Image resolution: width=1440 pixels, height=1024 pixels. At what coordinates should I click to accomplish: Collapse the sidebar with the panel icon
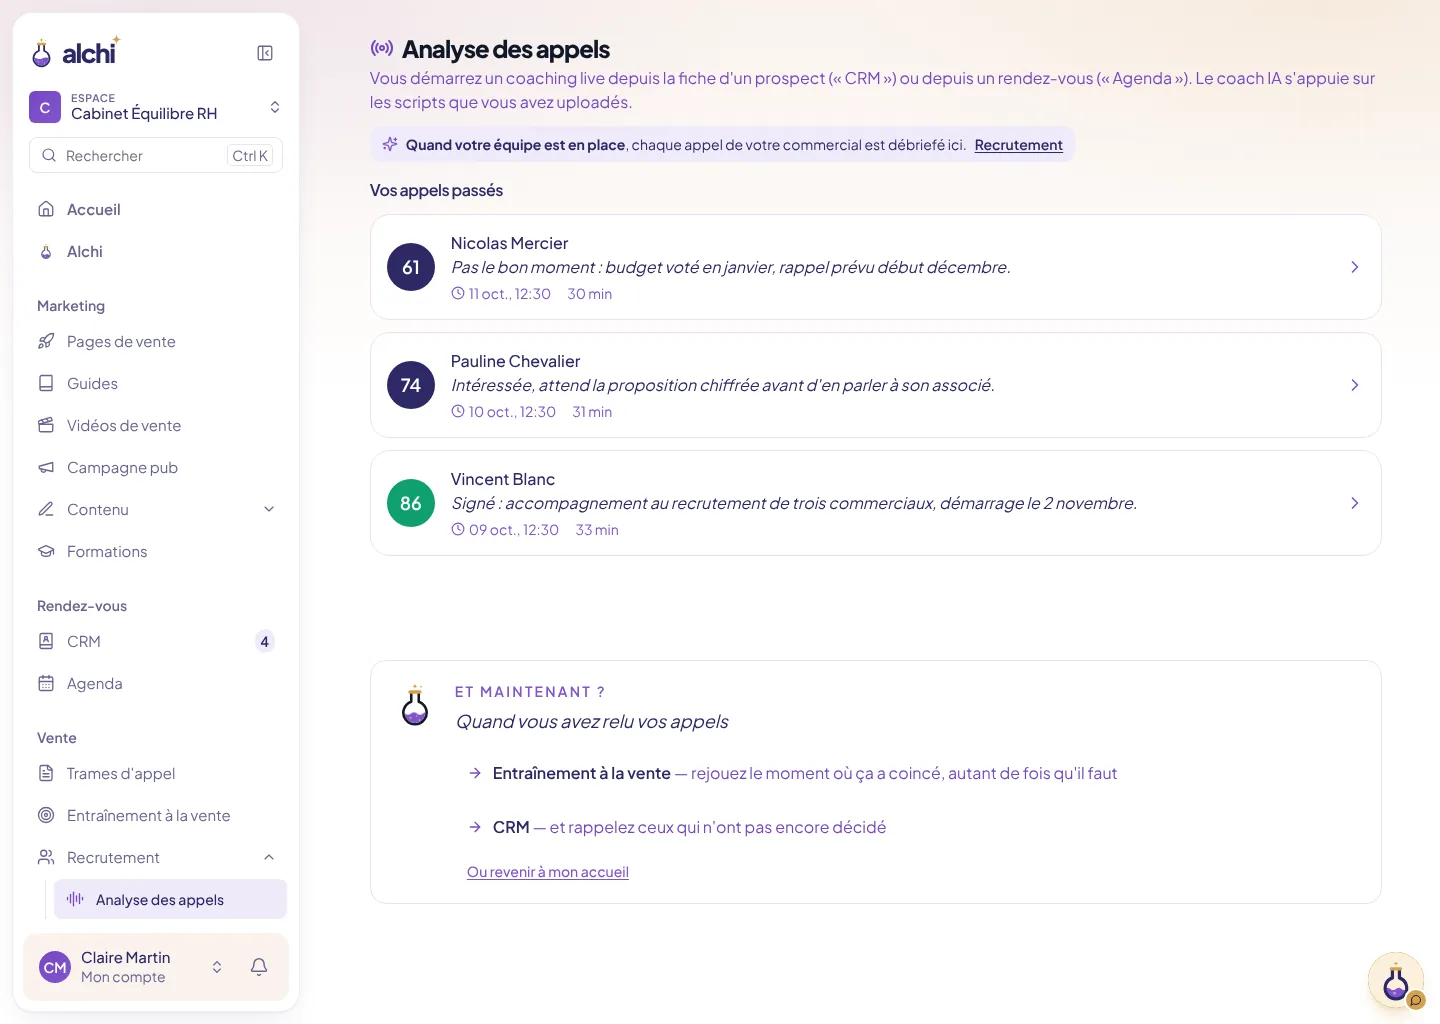tap(265, 53)
